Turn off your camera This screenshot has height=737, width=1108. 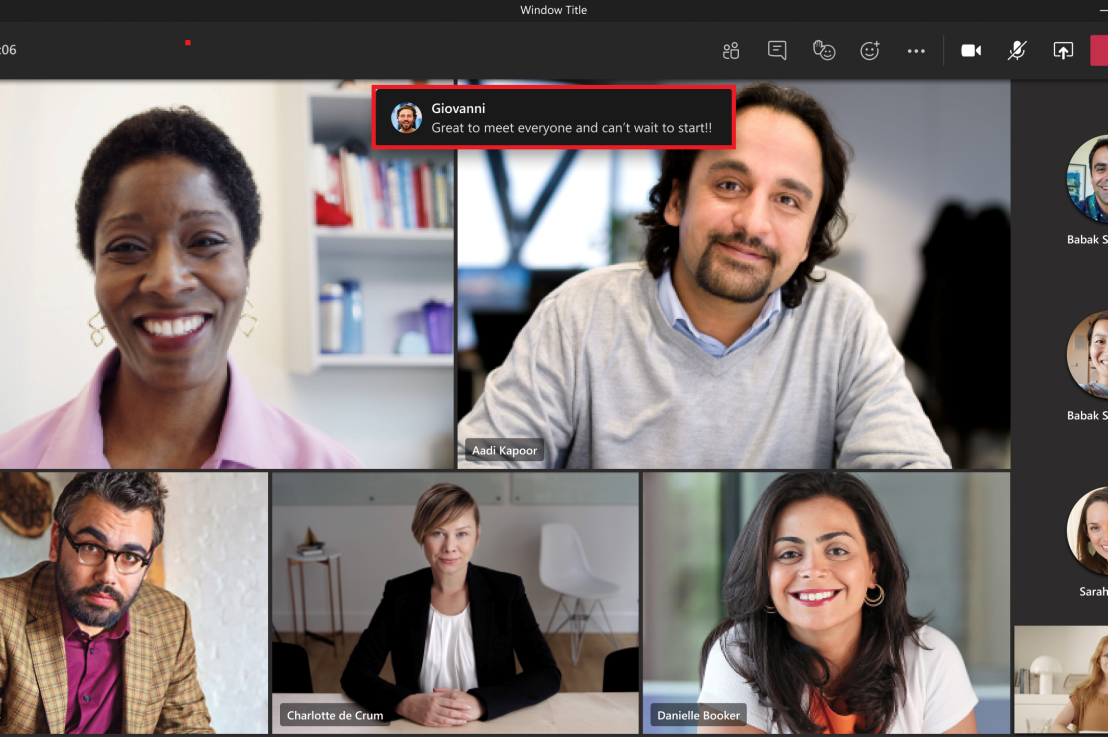point(970,50)
